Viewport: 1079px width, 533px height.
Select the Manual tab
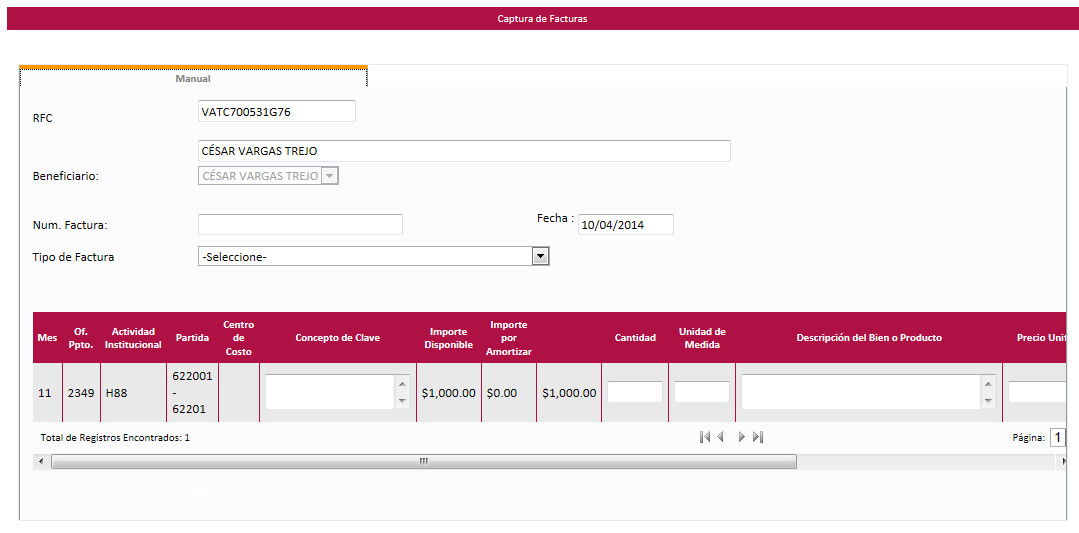[x=193, y=78]
